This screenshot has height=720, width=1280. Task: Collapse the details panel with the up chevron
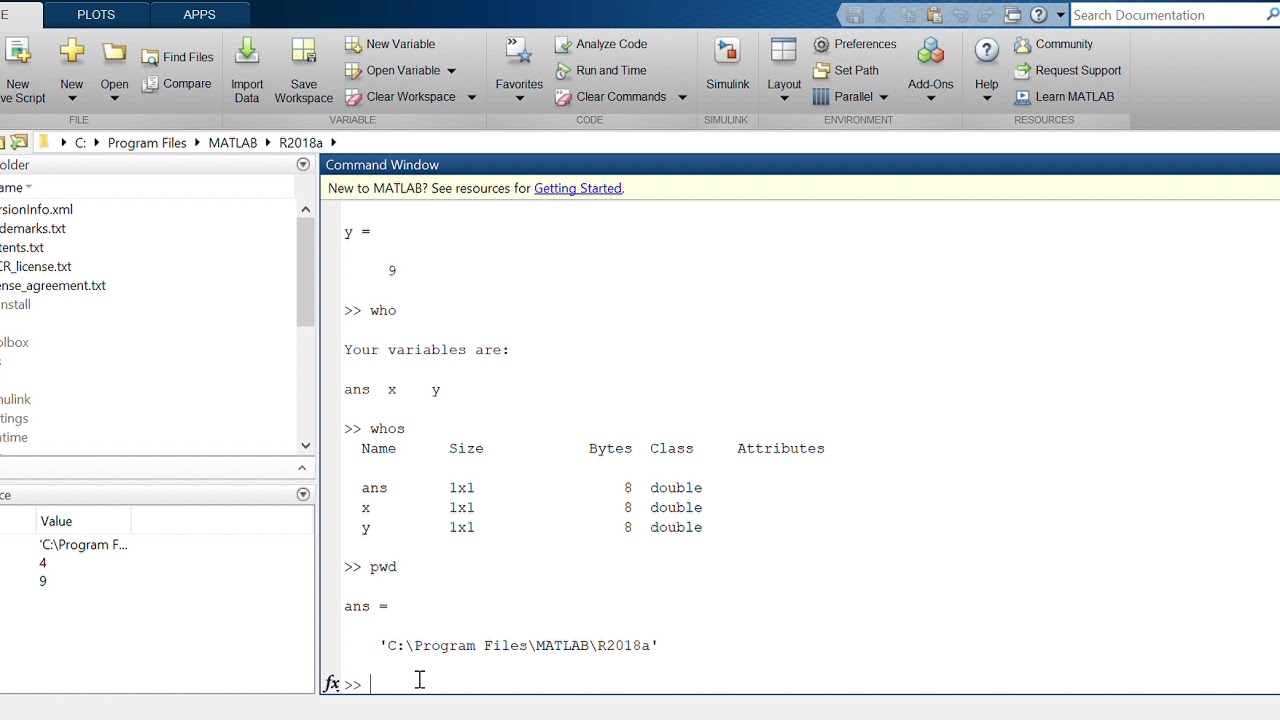coord(302,467)
